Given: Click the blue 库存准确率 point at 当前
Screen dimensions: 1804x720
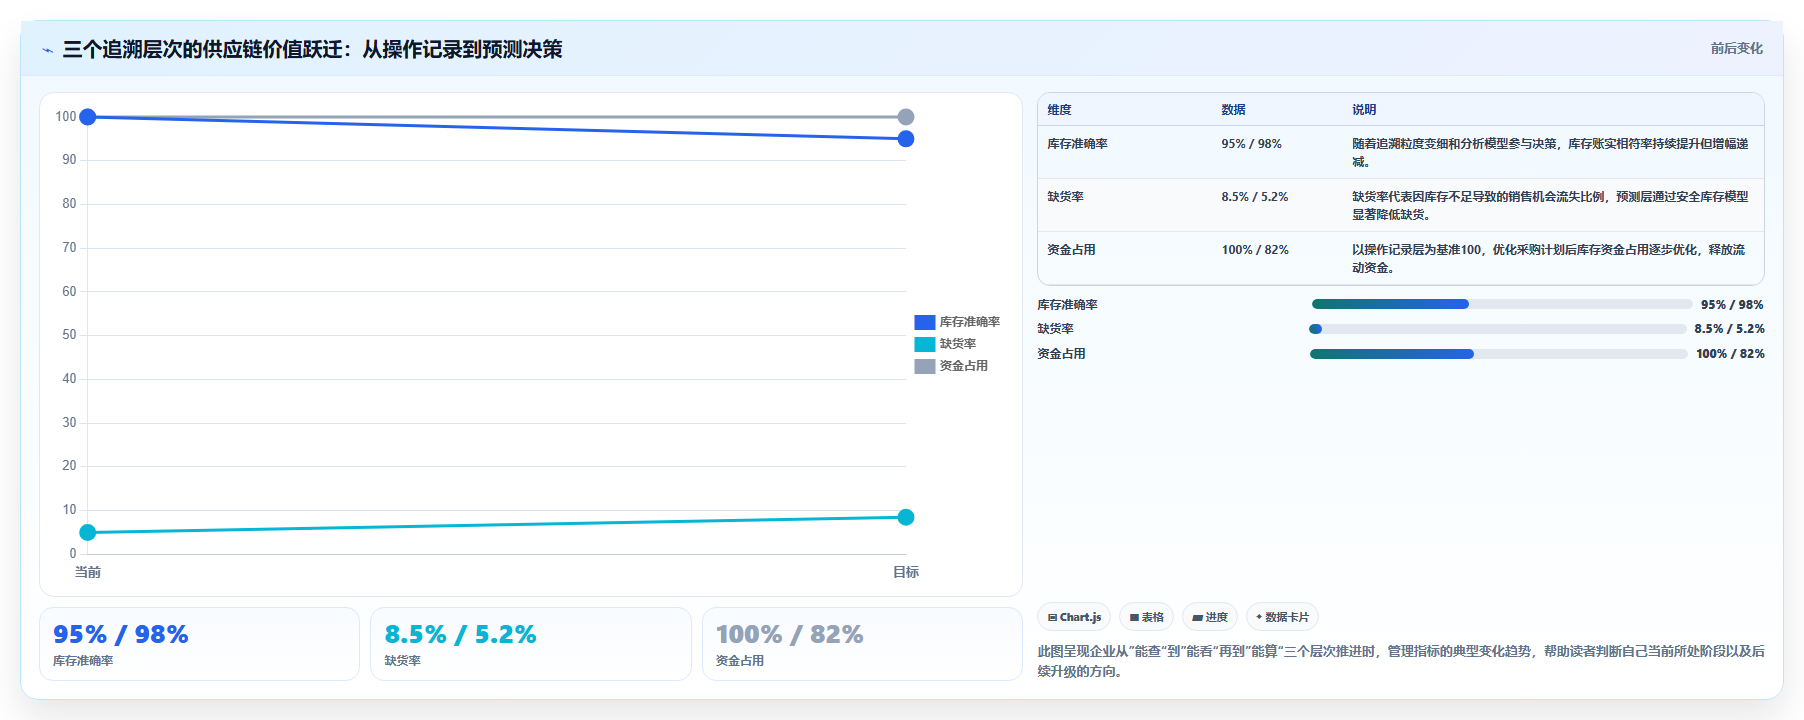Looking at the screenshot, I should click(x=88, y=117).
